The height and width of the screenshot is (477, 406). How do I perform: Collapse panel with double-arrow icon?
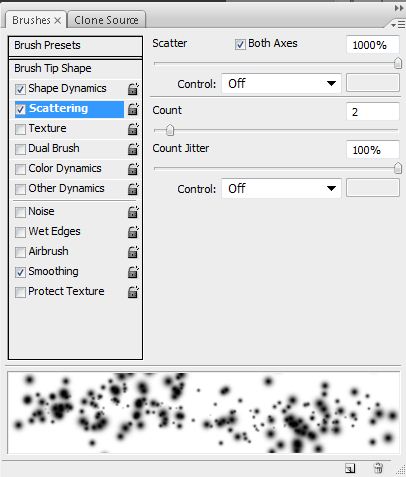(399, 8)
